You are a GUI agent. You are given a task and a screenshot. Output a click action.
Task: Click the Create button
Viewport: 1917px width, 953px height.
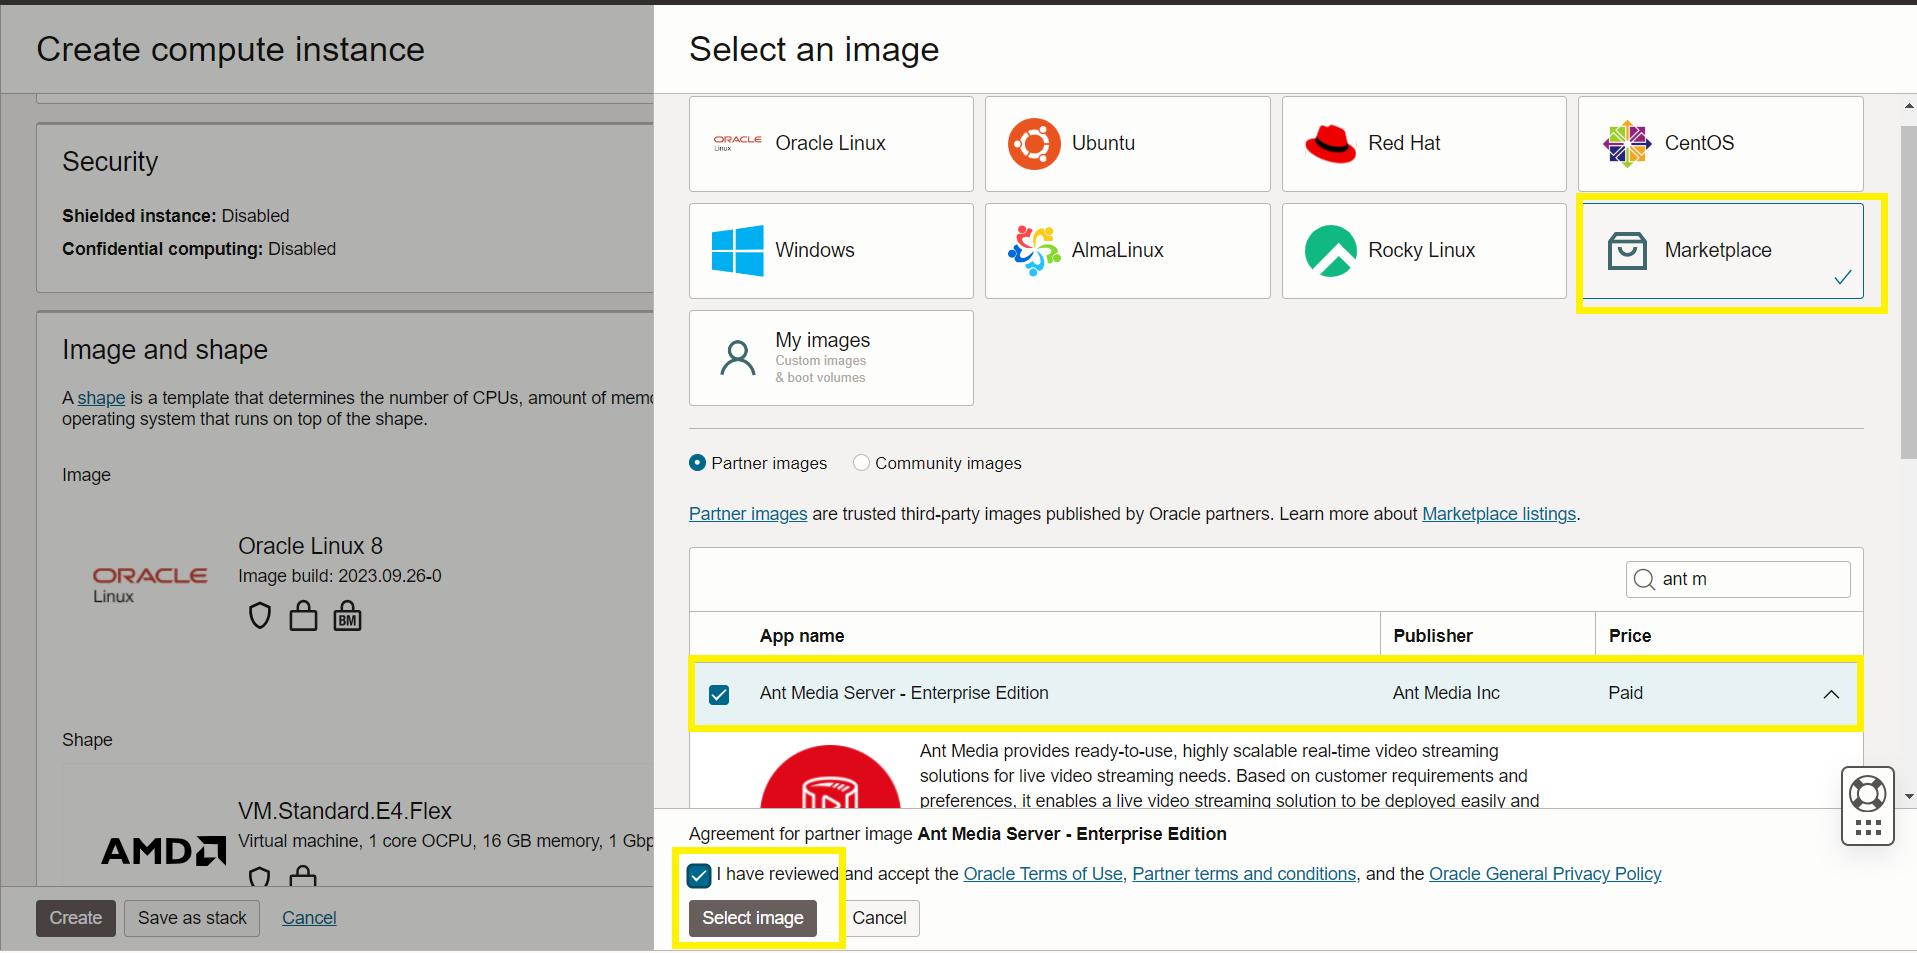[76, 918]
